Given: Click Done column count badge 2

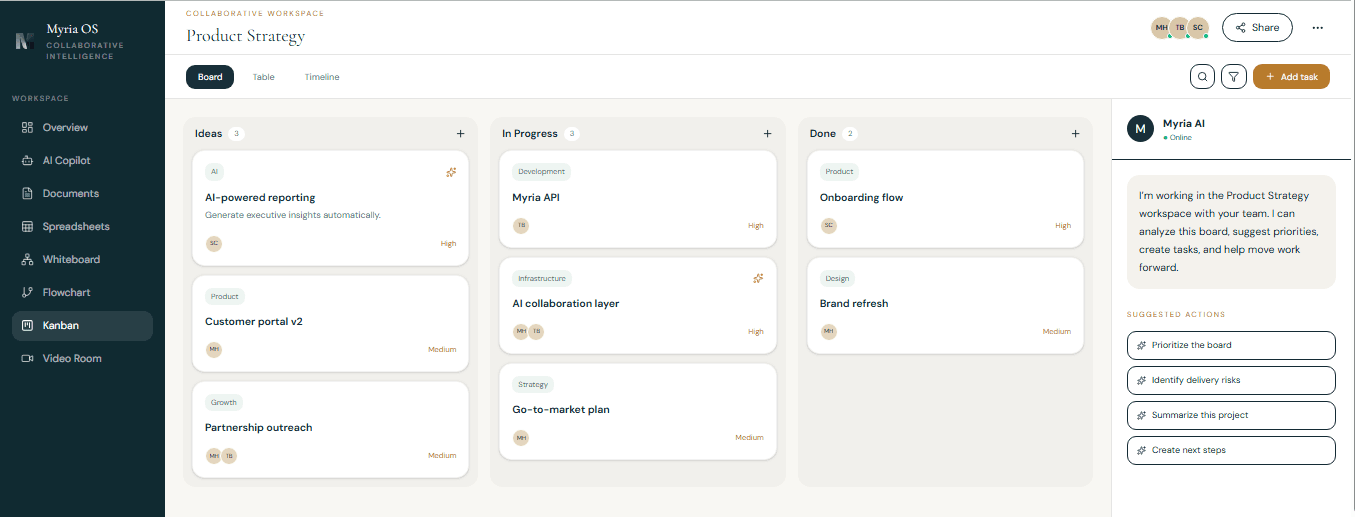Looking at the screenshot, I should [x=851, y=134].
